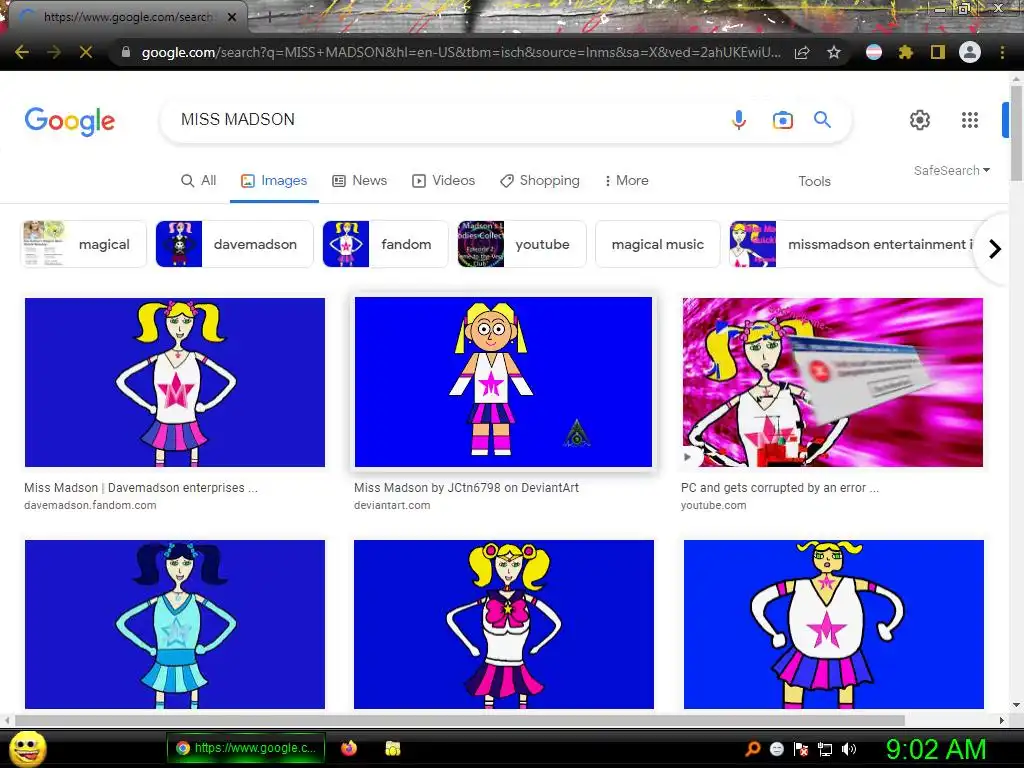
Task: Show more suggestion chips with the right arrow
Action: [995, 249]
